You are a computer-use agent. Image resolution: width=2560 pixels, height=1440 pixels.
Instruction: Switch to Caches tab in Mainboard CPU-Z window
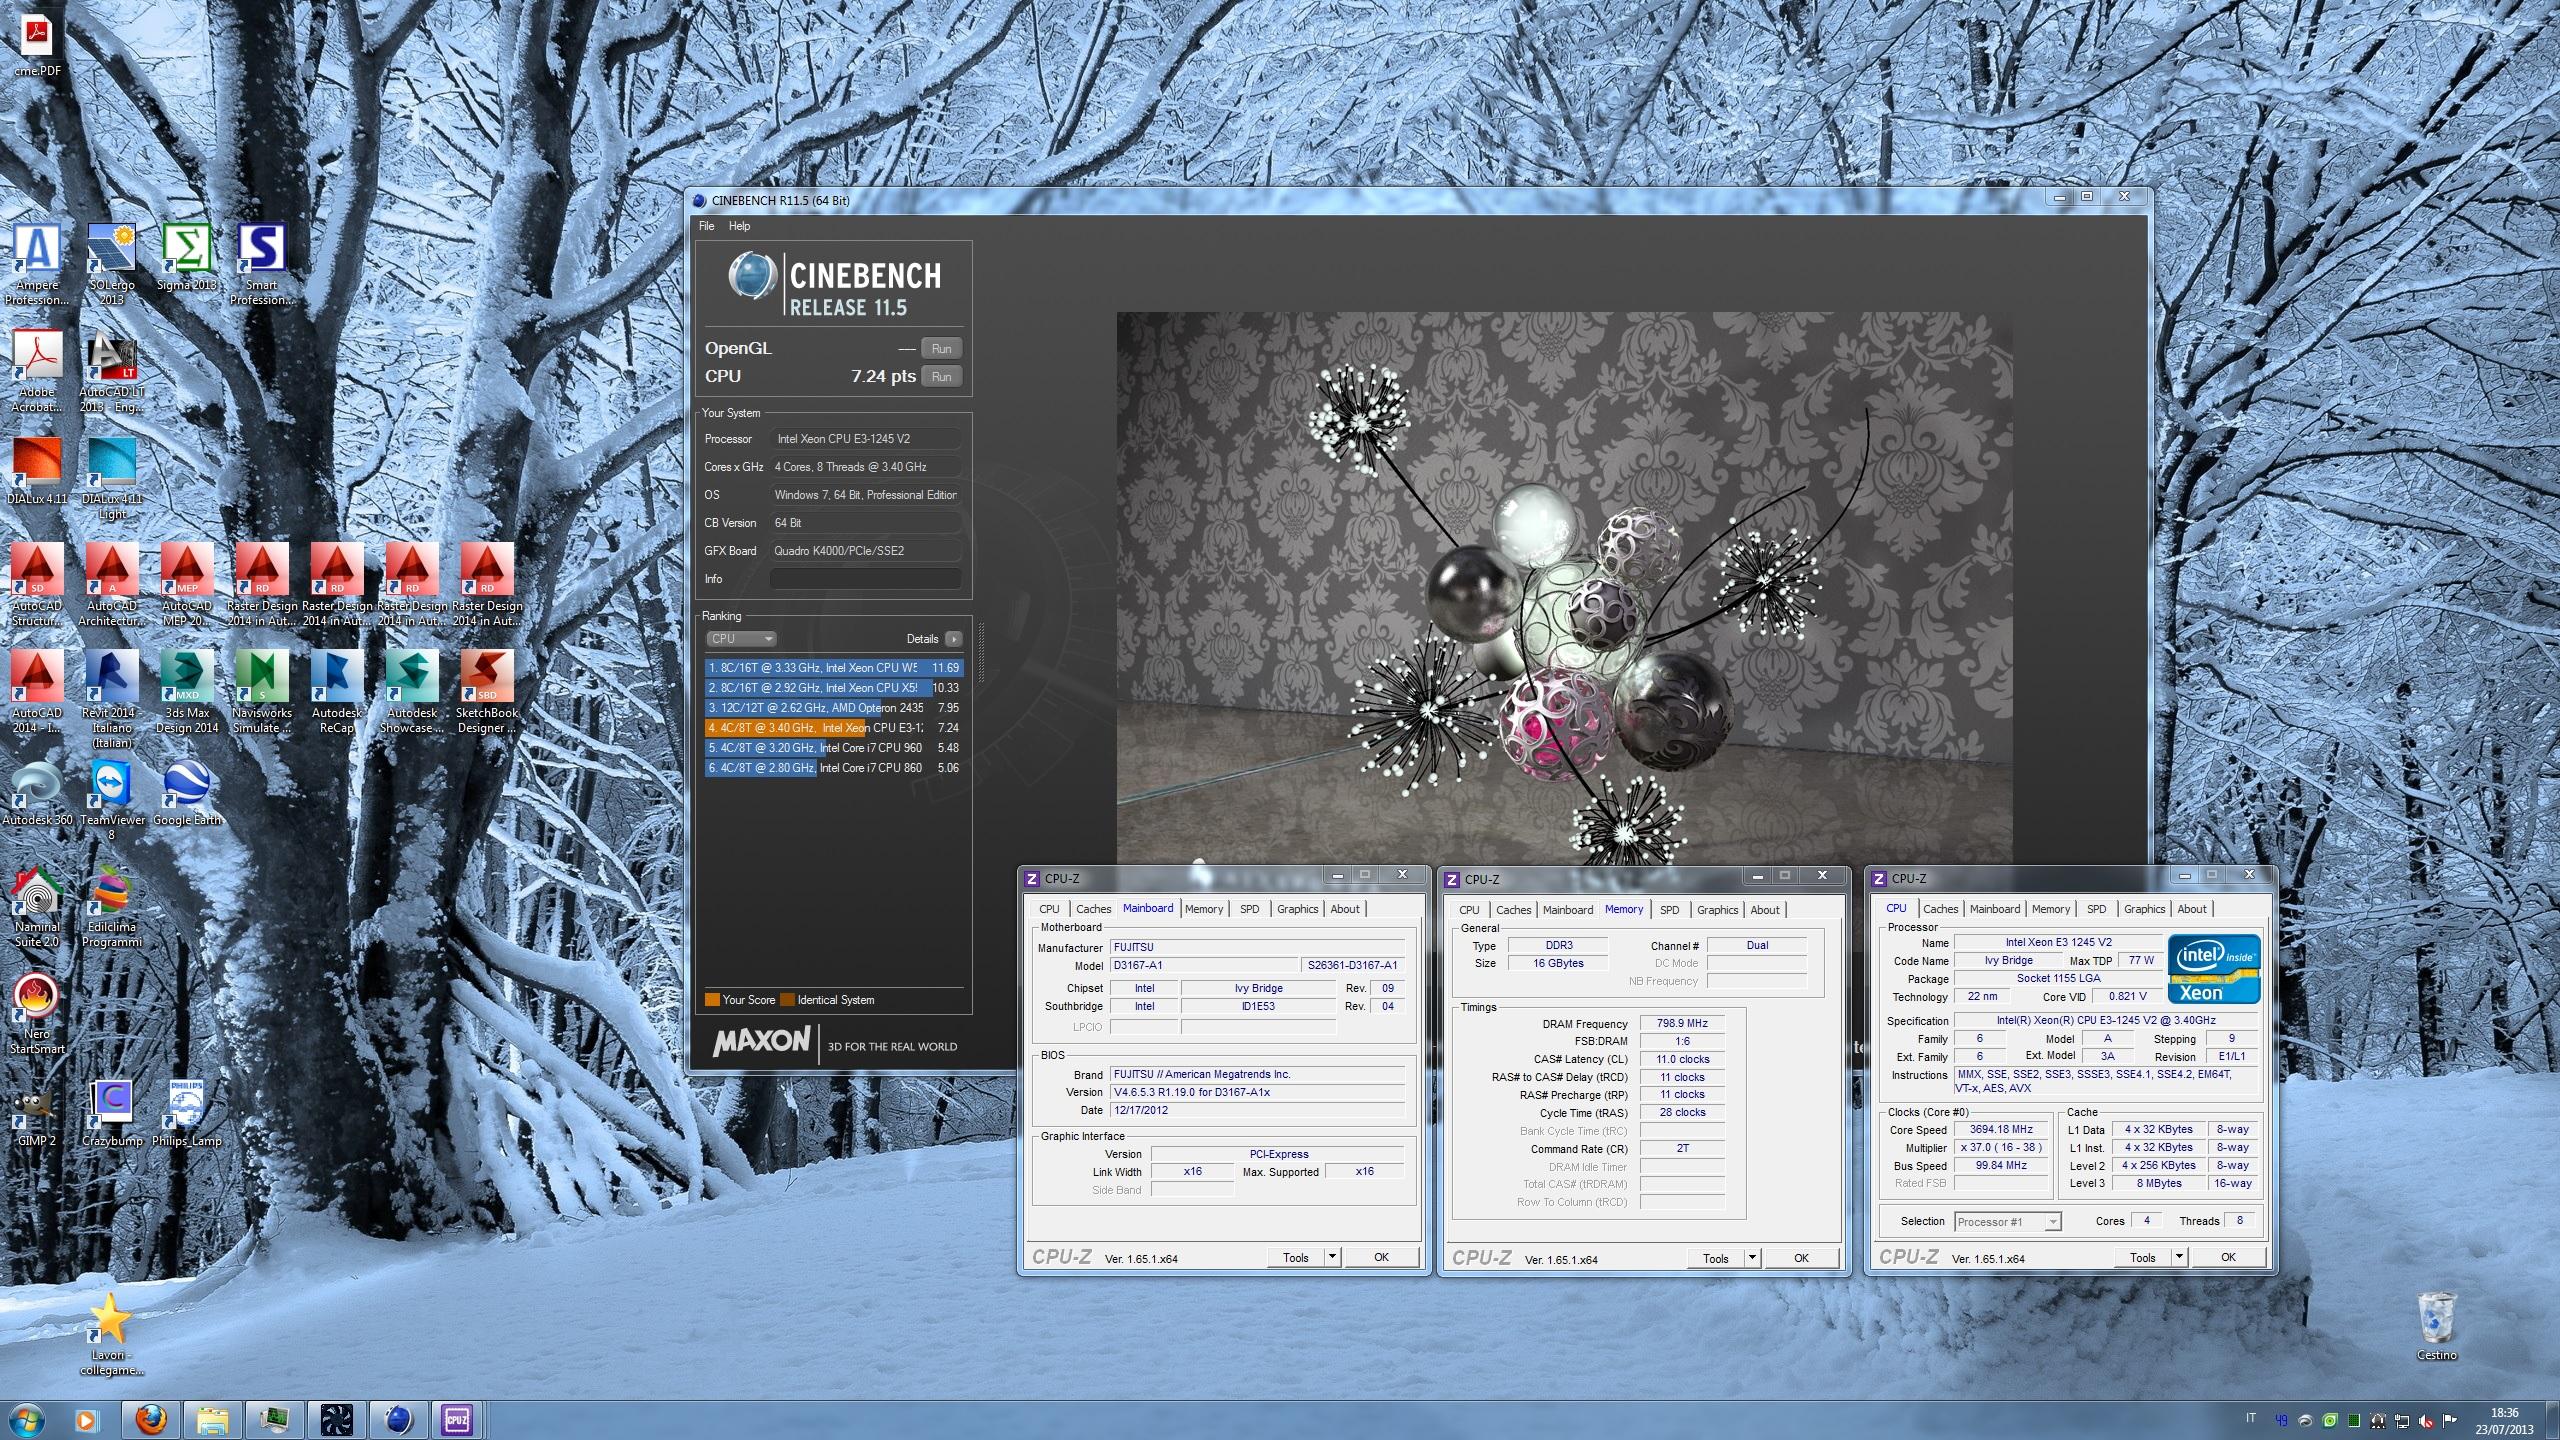point(1093,909)
